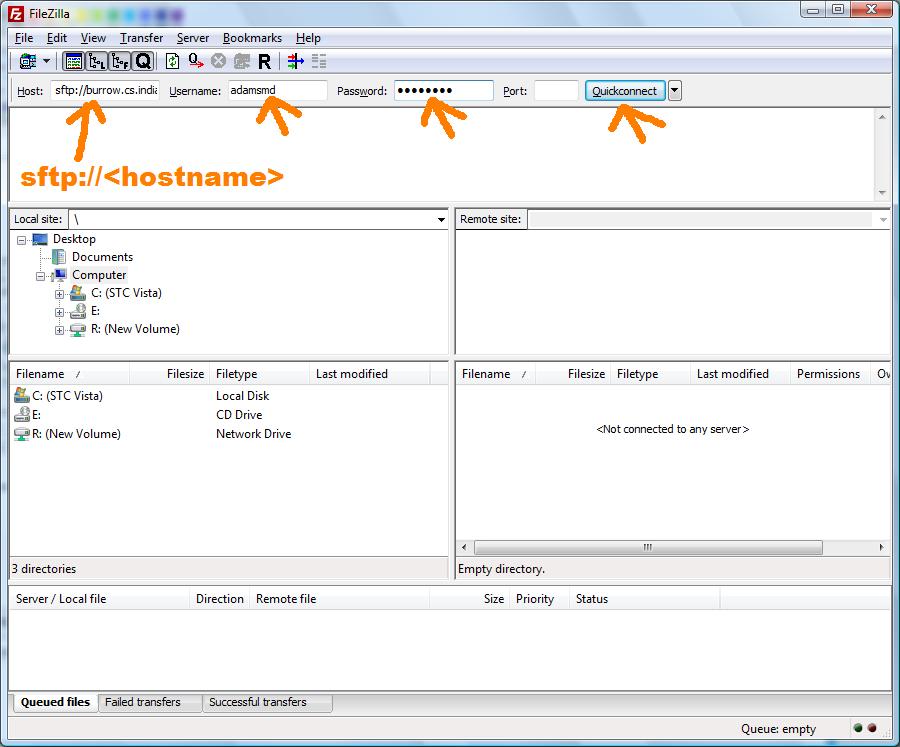The image size is (900, 747).
Task: Sort local list by Filesize column
Action: [170, 374]
